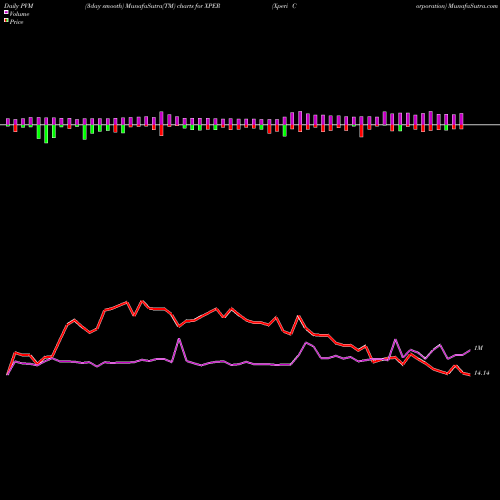Click the '1M' volume value label
Viewport: 500px width, 500px height.
coord(478,348)
